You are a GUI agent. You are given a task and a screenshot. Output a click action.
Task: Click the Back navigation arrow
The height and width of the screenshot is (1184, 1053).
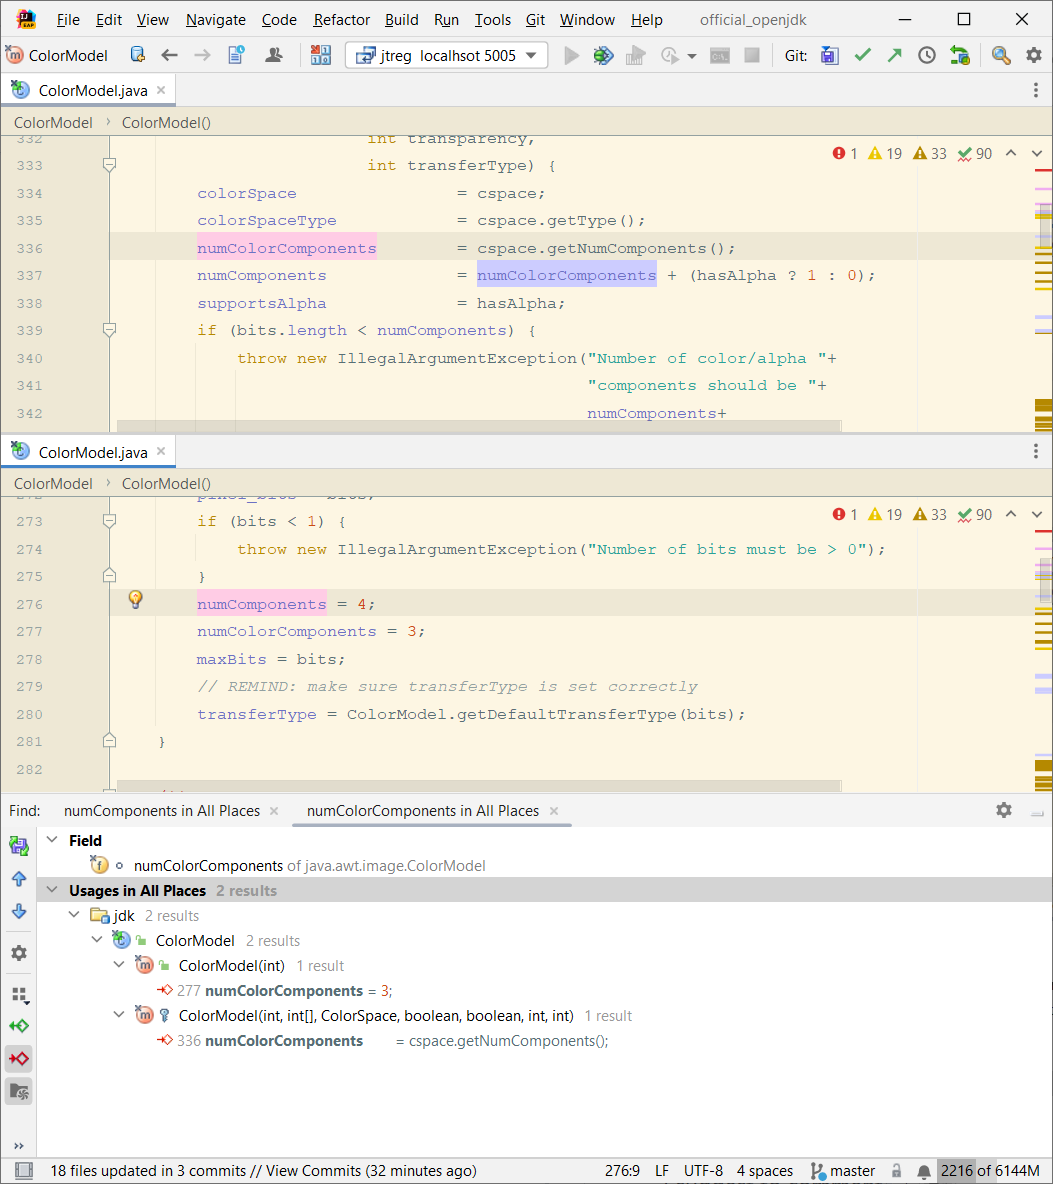170,55
